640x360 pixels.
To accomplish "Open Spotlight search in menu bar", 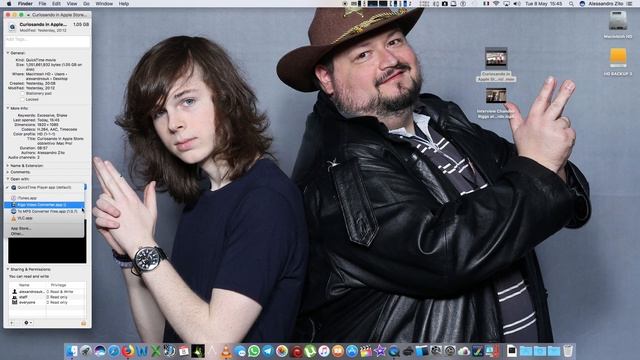I will pos(571,4).
